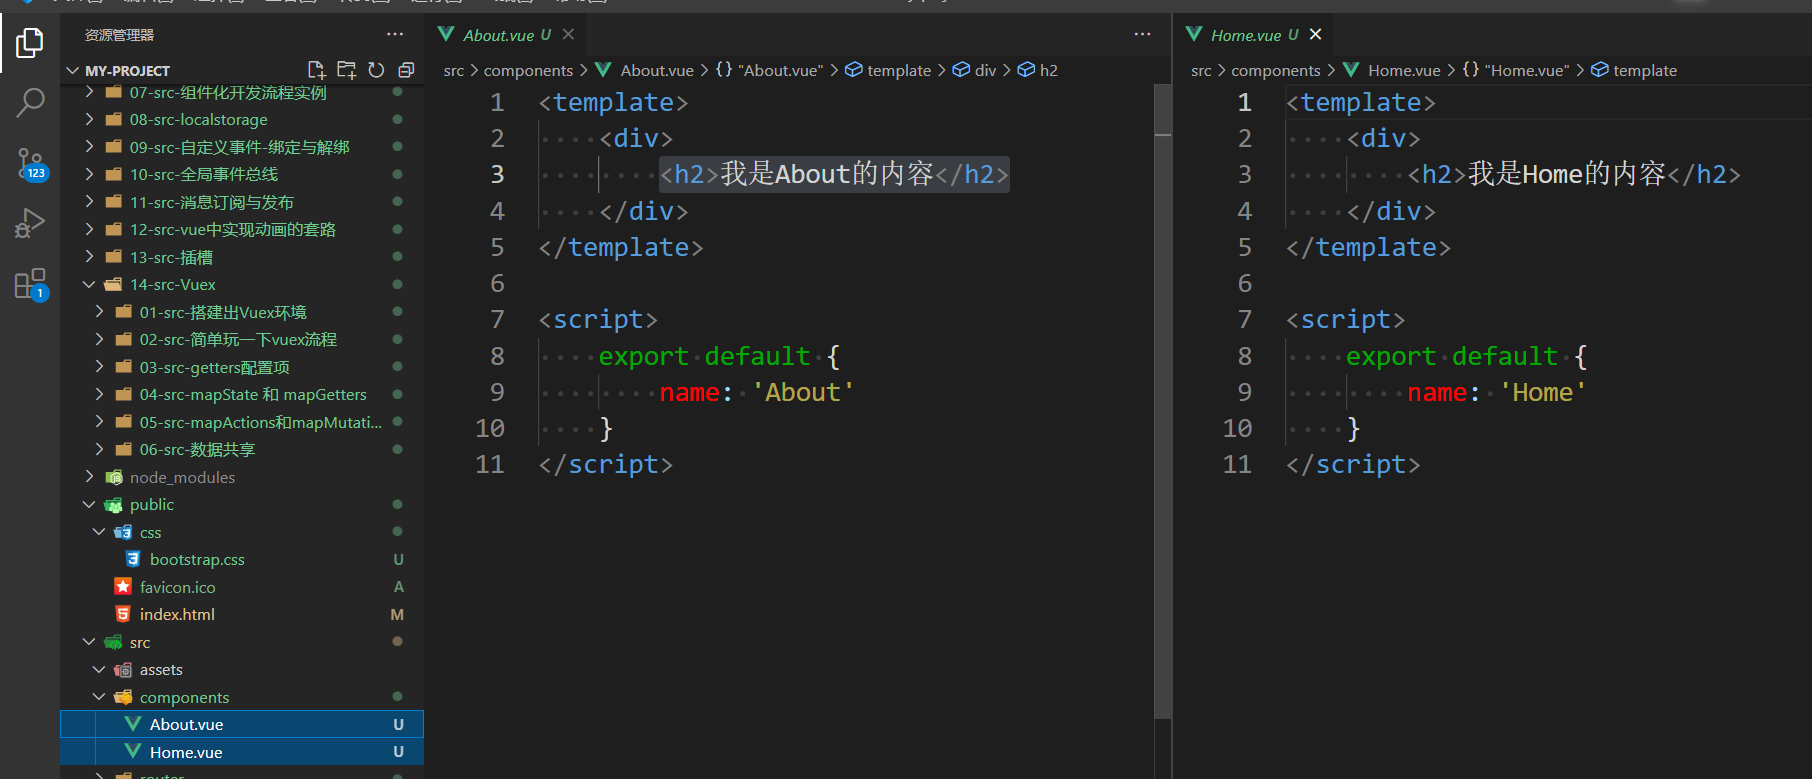The width and height of the screenshot is (1812, 779).
Task: Click the h2 line in Home.vue editor
Action: pyautogui.click(x=1574, y=174)
